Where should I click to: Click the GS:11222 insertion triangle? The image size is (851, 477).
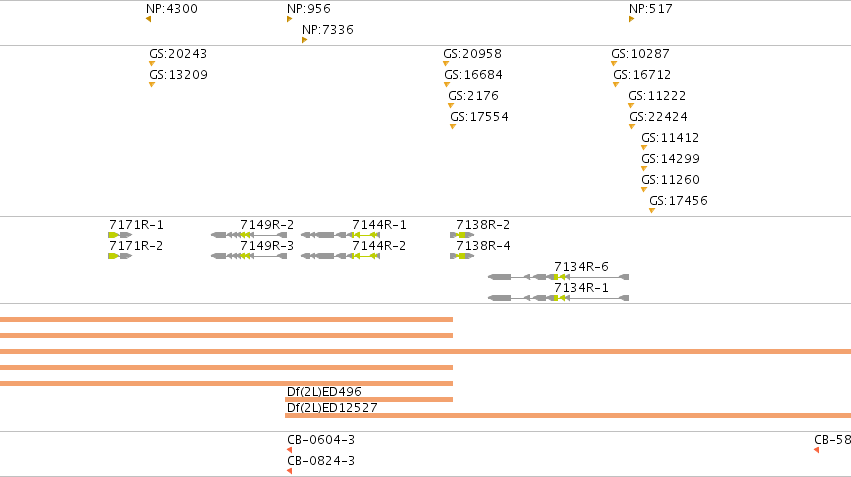click(631, 106)
